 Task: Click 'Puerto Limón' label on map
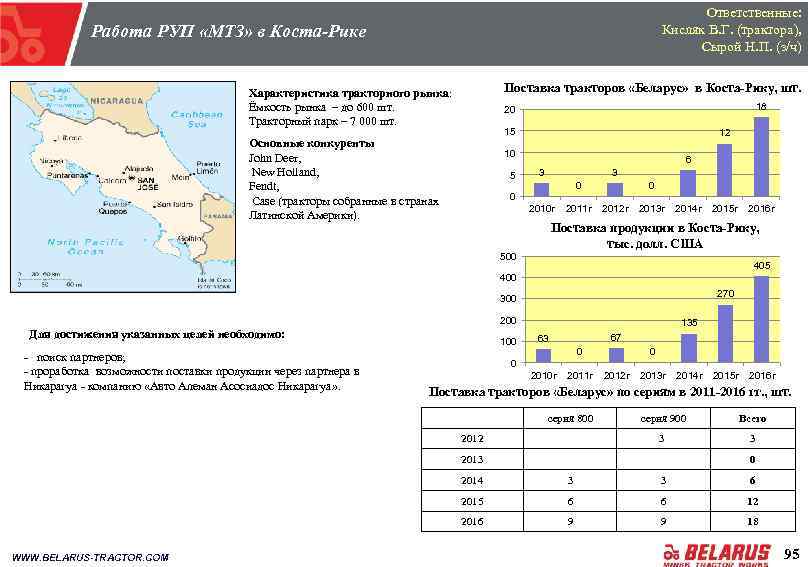pos(208,168)
